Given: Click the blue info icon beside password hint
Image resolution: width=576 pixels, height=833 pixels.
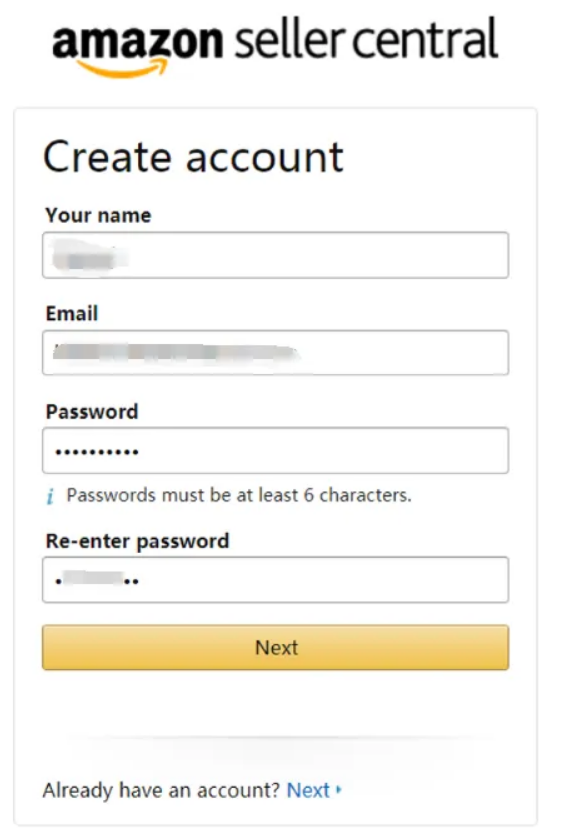Looking at the screenshot, I should (50, 496).
